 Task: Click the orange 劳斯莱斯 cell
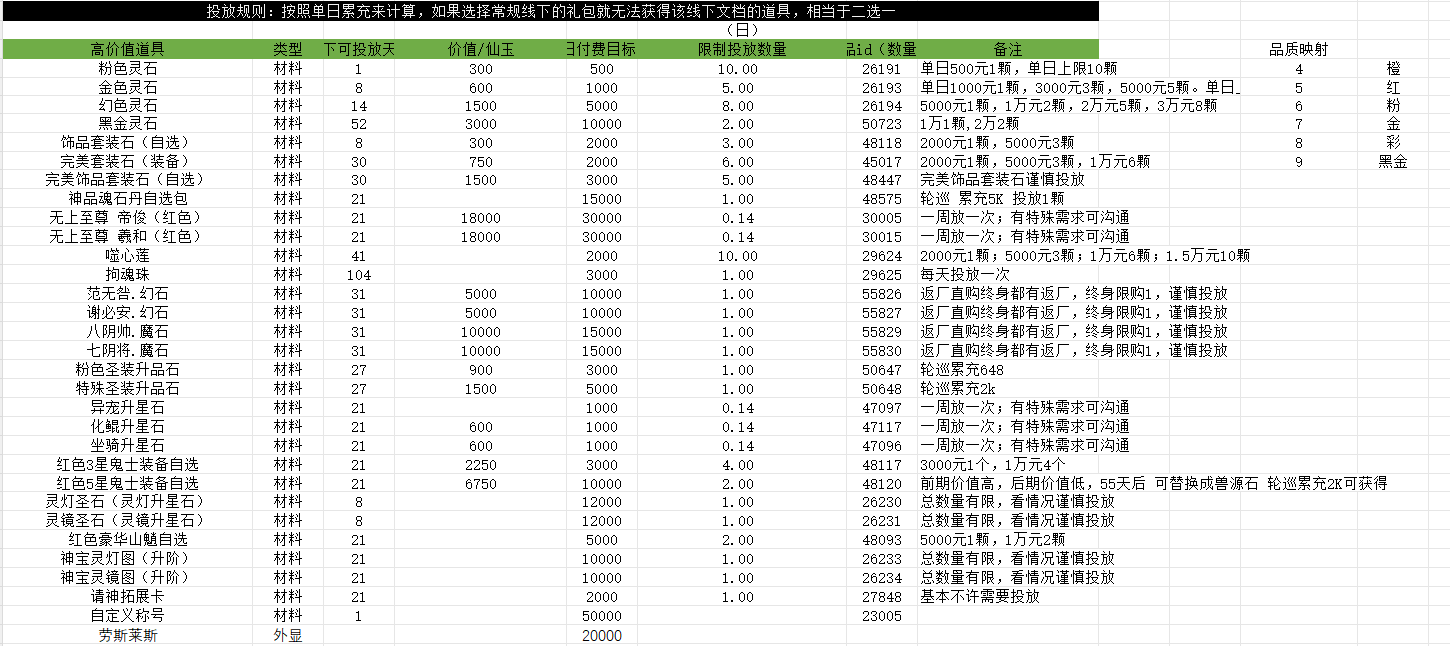coord(127,635)
